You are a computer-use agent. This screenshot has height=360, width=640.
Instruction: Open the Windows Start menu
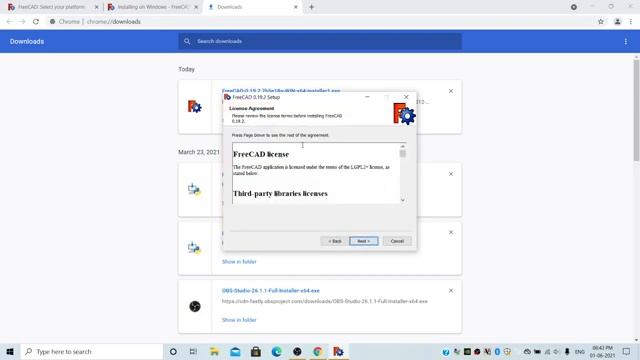click(10, 351)
